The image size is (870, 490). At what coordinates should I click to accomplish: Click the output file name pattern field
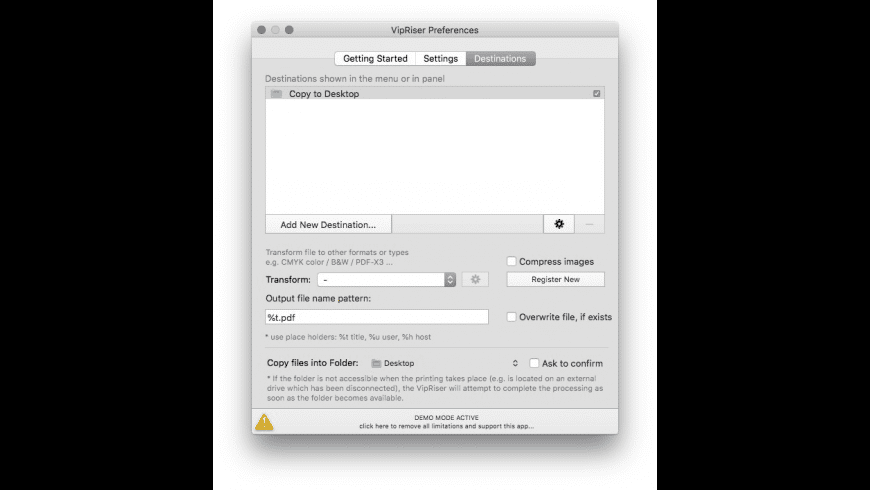[377, 317]
